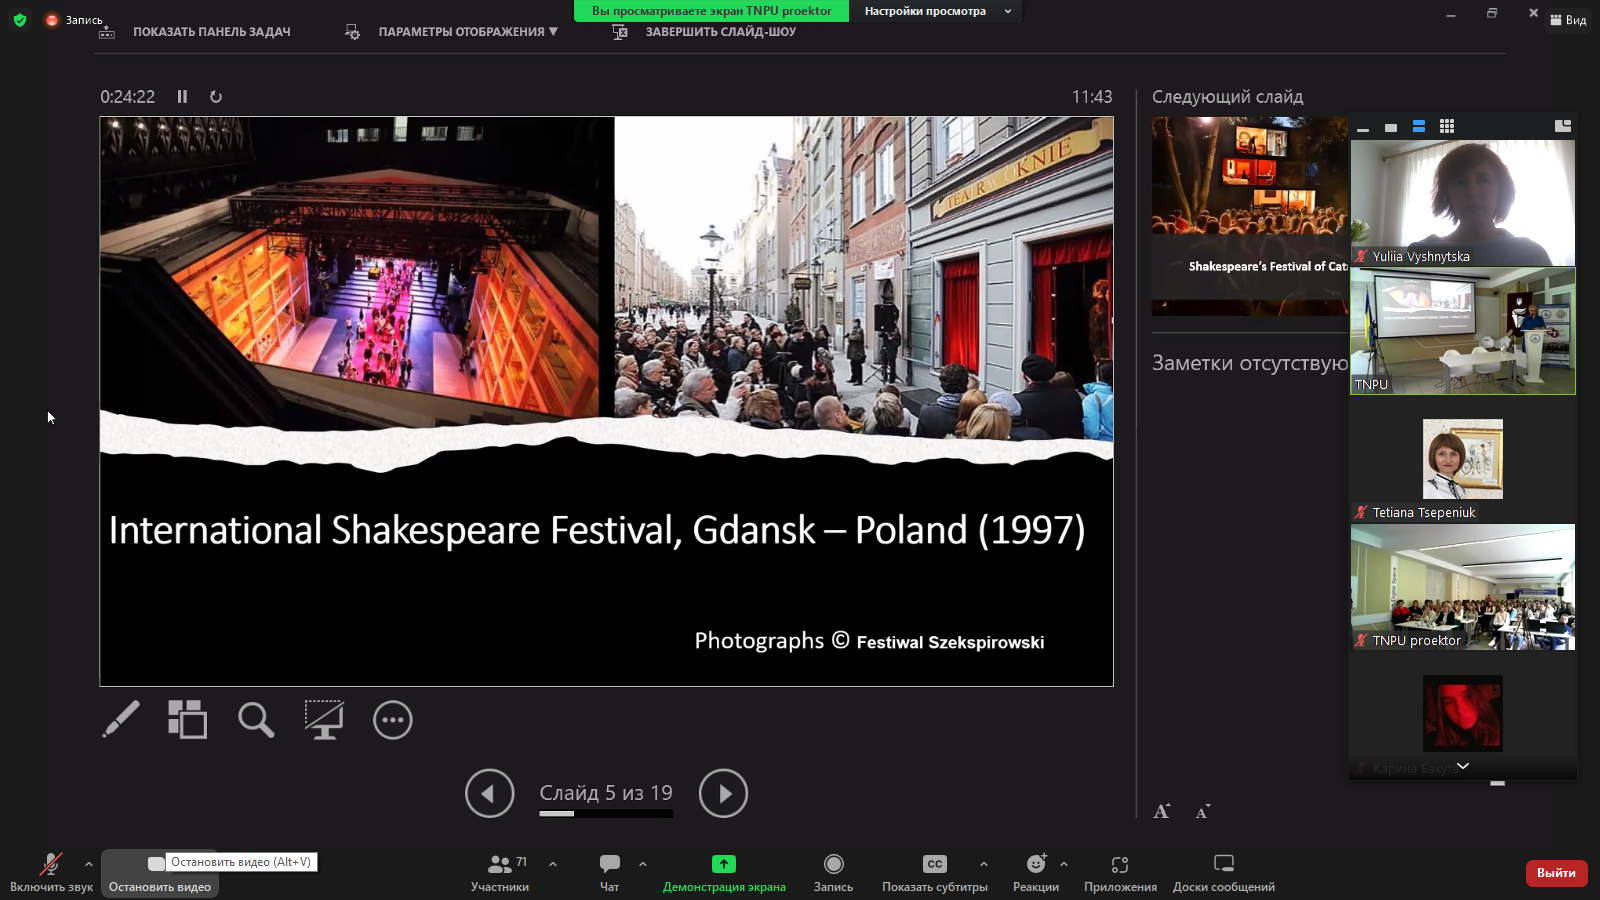Click the black out slideshow screen icon

click(324, 719)
